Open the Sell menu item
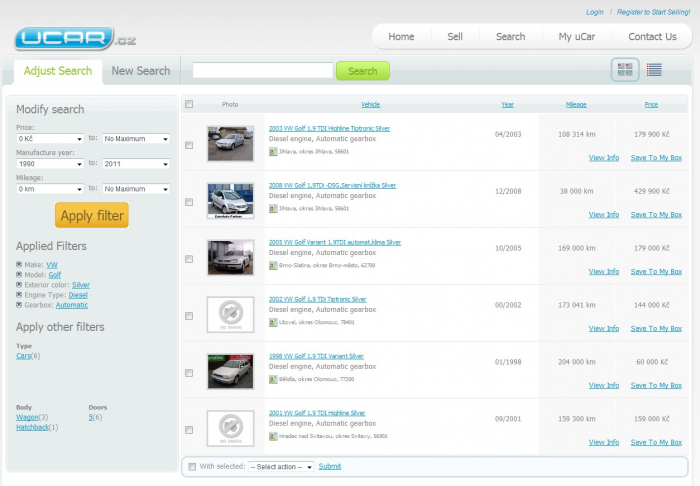The width and height of the screenshot is (700, 486). pyautogui.click(x=455, y=37)
